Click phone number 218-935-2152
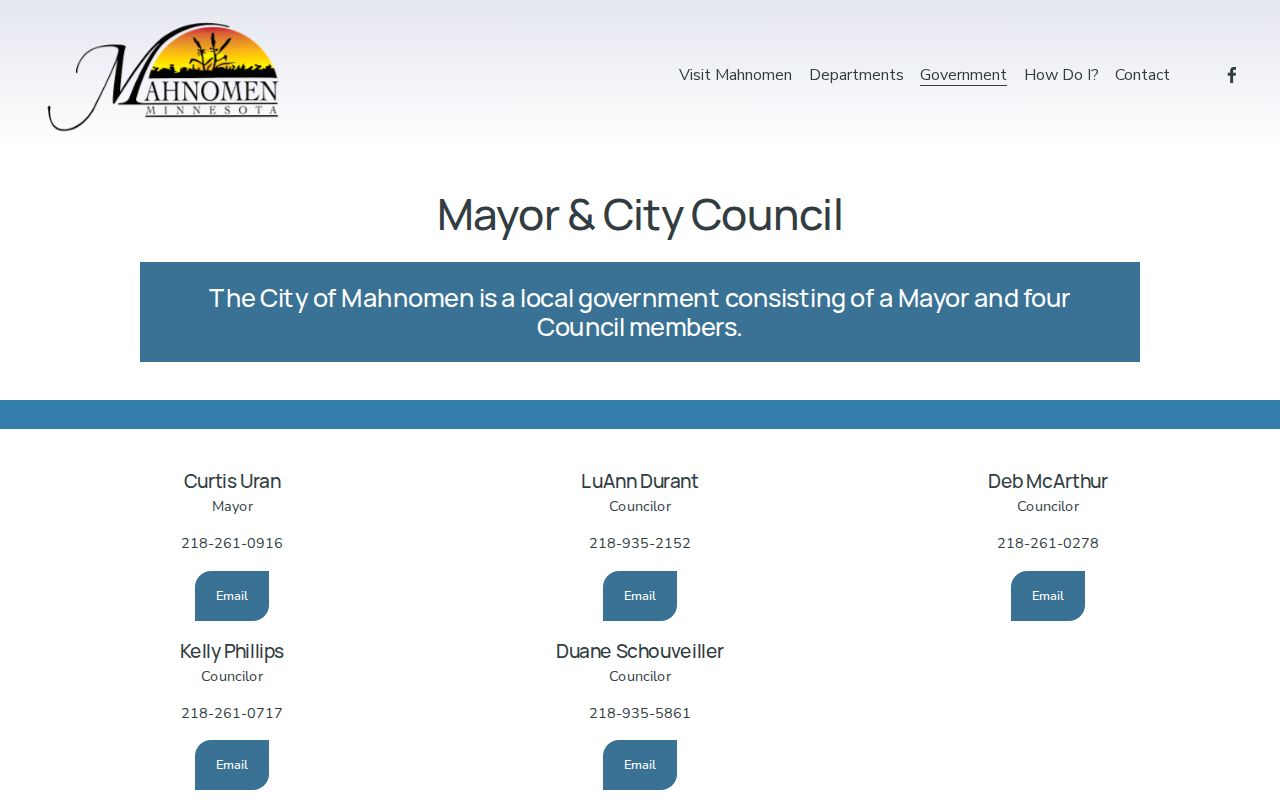This screenshot has height=800, width=1280. click(640, 544)
